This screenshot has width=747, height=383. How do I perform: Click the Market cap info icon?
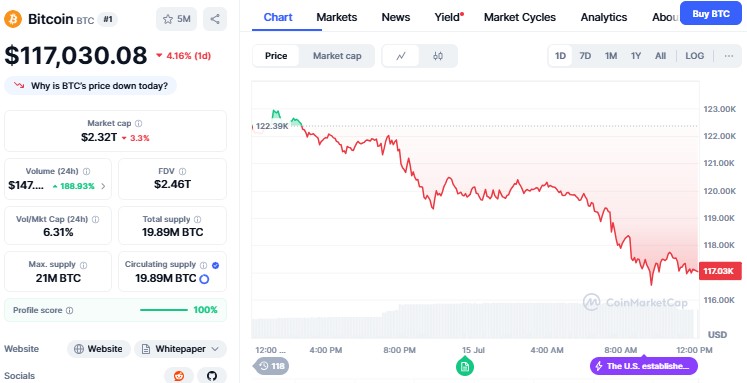coord(138,123)
